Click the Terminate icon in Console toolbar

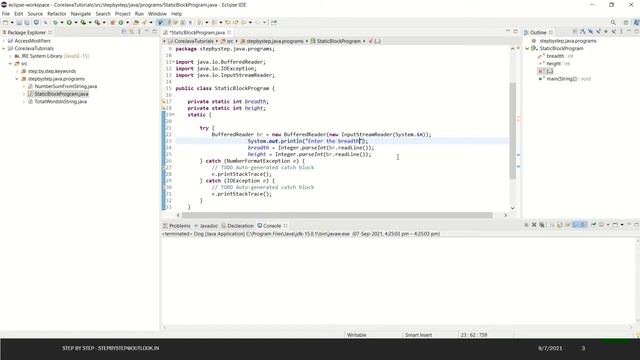tap(526, 225)
